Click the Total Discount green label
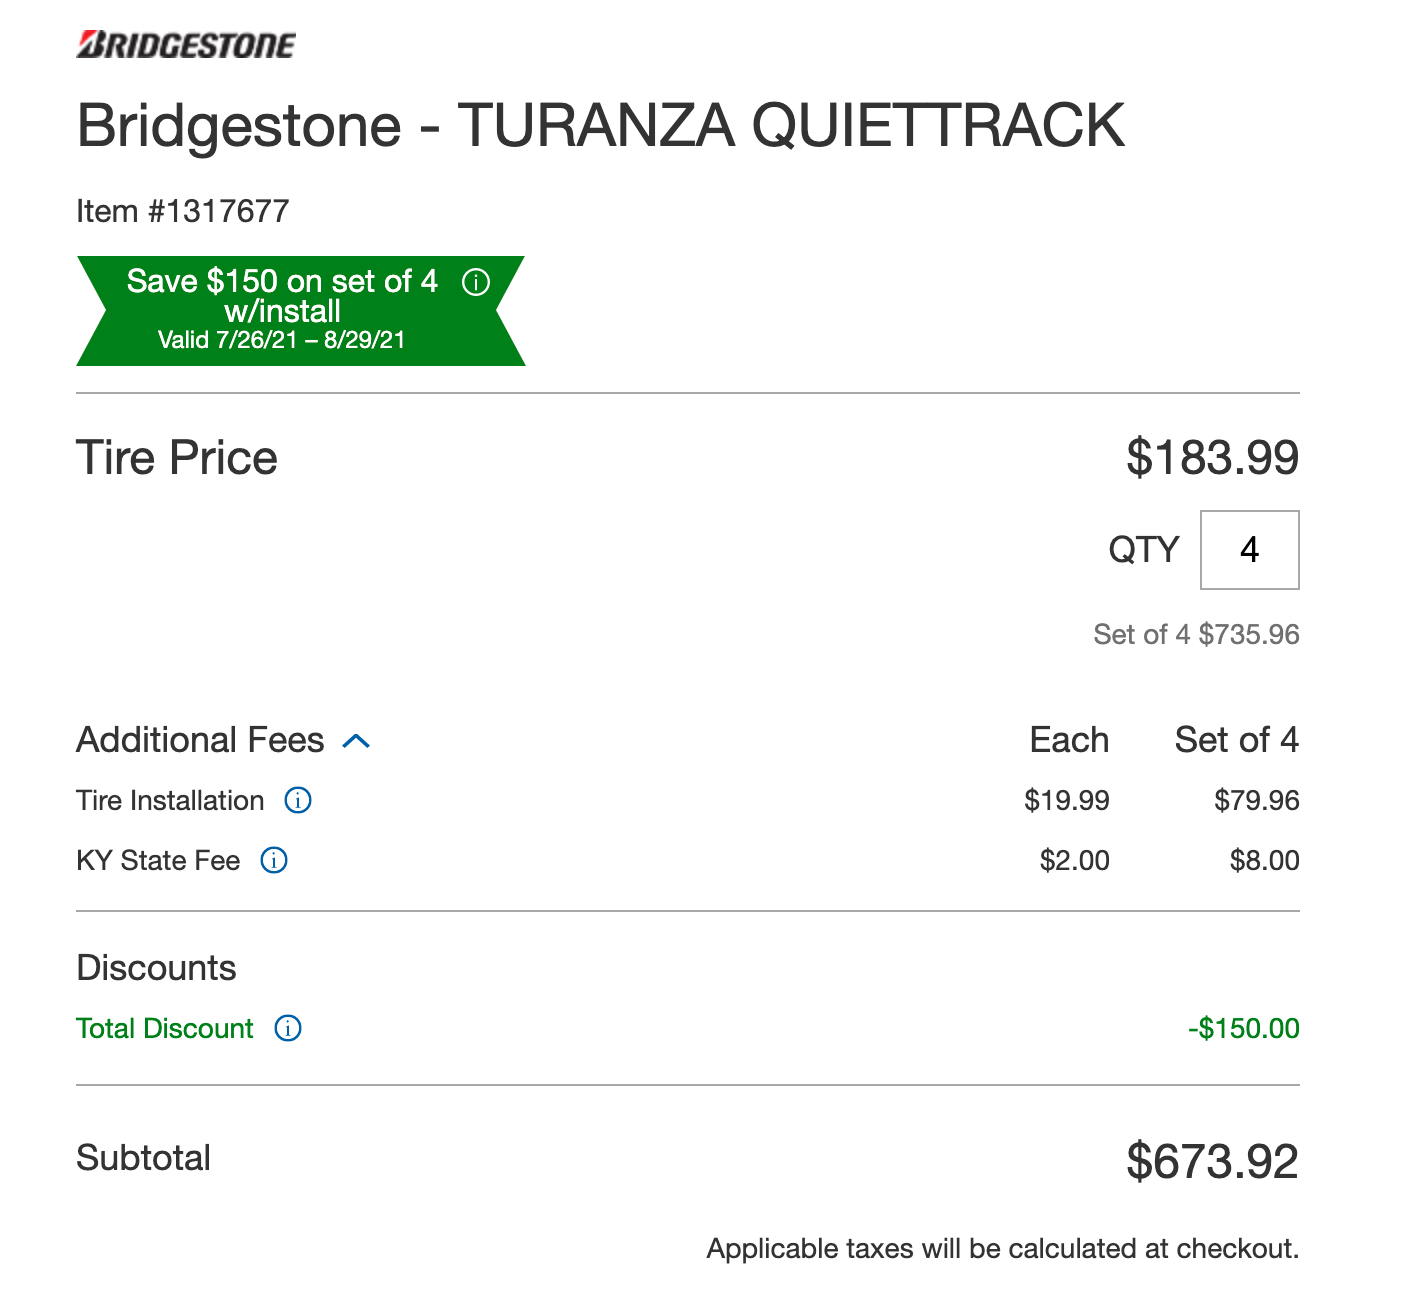Image resolution: width=1414 pixels, height=1306 pixels. (x=165, y=1028)
